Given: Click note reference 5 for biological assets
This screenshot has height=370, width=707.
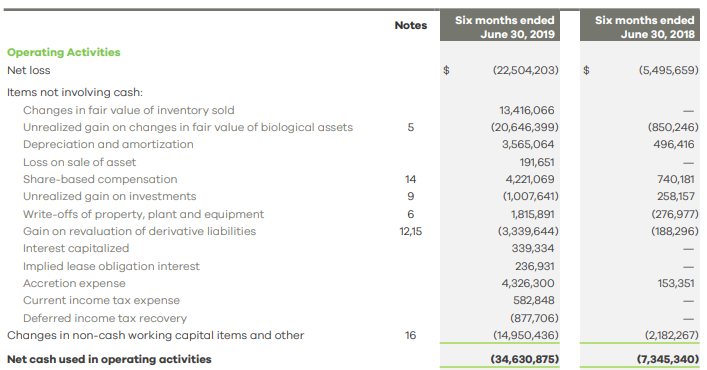Looking at the screenshot, I should click(x=410, y=128).
